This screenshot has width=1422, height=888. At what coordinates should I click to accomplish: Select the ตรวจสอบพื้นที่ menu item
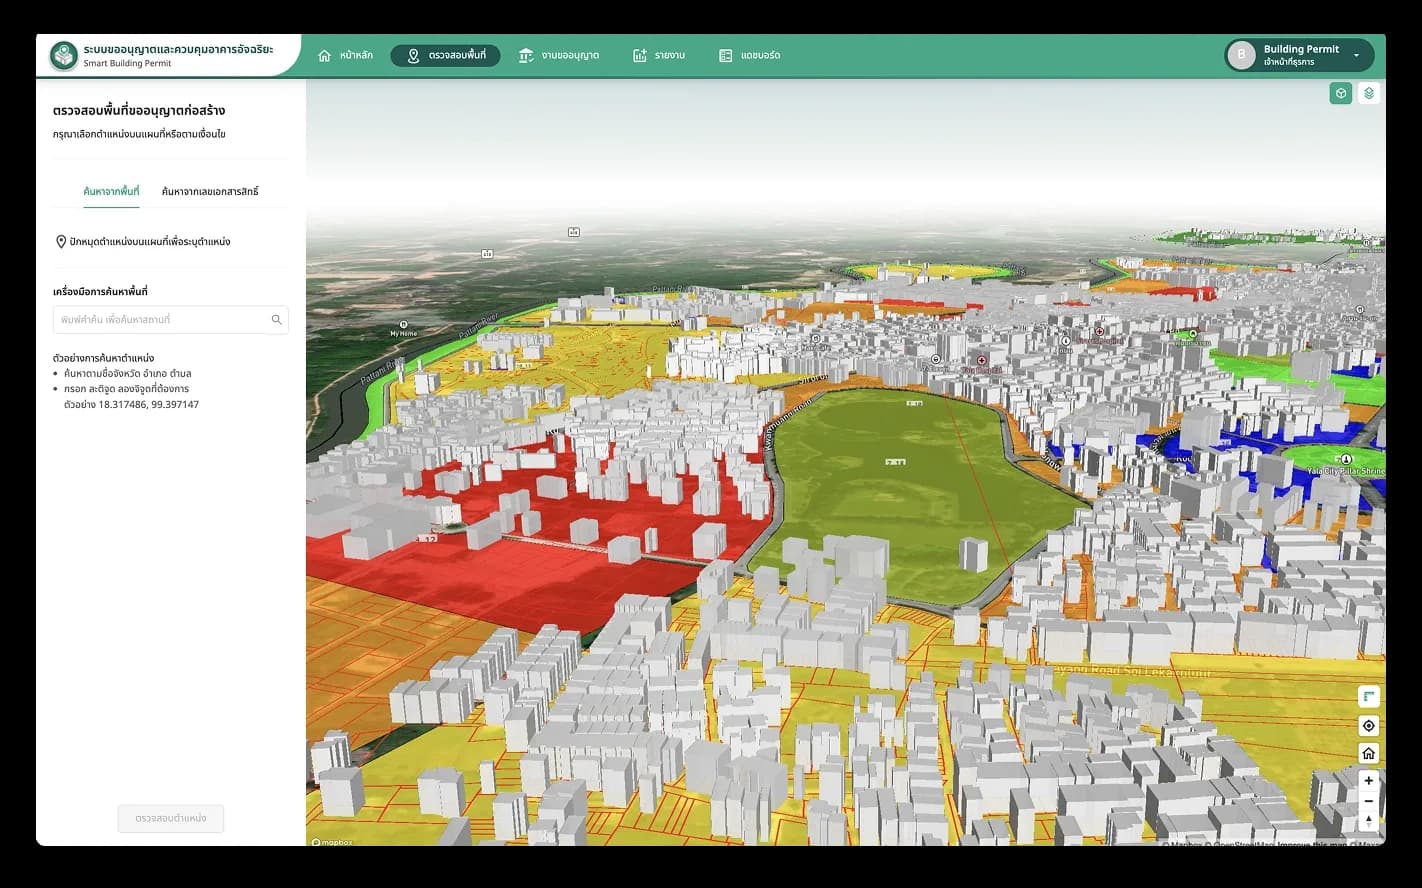pos(445,55)
